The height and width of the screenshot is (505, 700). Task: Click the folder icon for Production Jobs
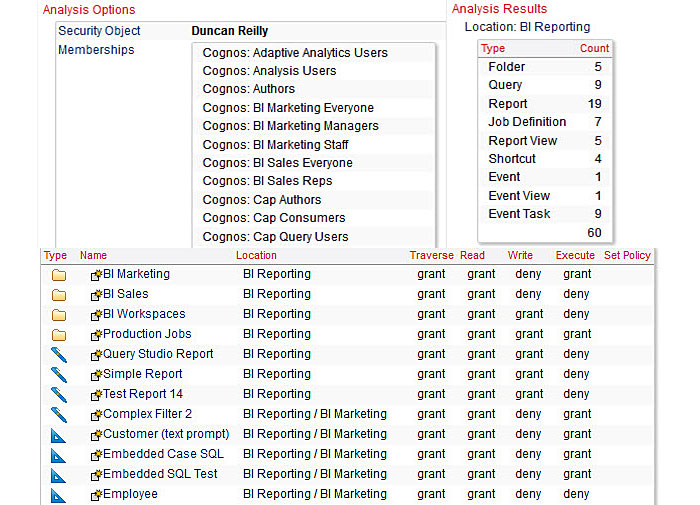pos(58,334)
